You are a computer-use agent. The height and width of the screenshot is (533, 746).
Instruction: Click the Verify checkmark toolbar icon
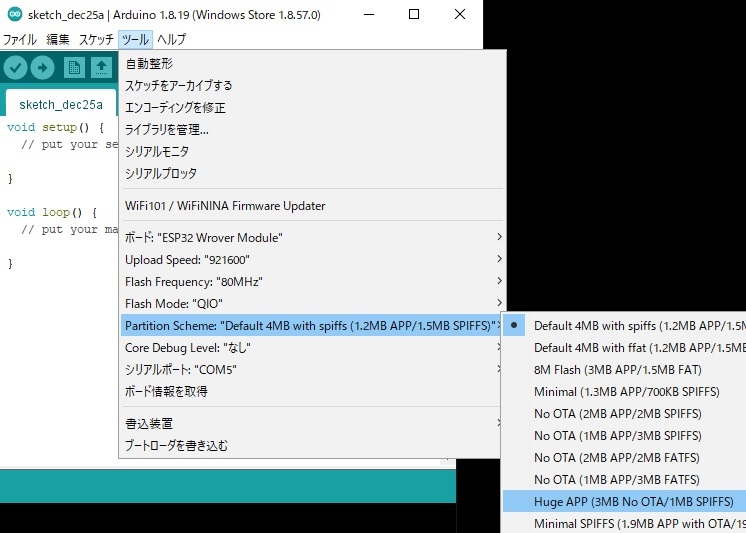pos(15,68)
